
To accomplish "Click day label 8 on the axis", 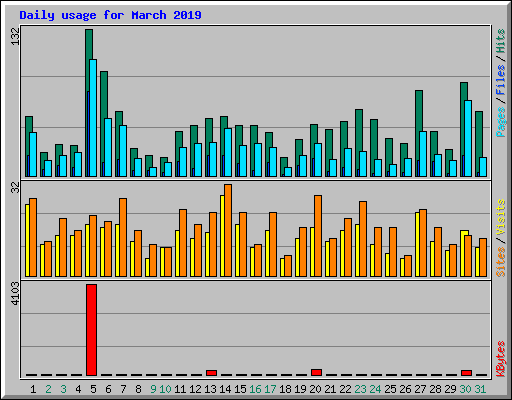I will (138, 389).
